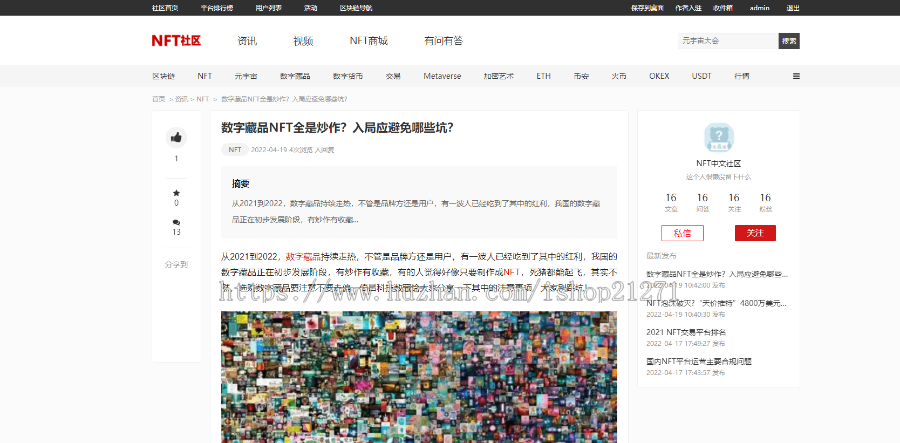Click red 数字藏品 link in article body

pyautogui.click(x=303, y=256)
